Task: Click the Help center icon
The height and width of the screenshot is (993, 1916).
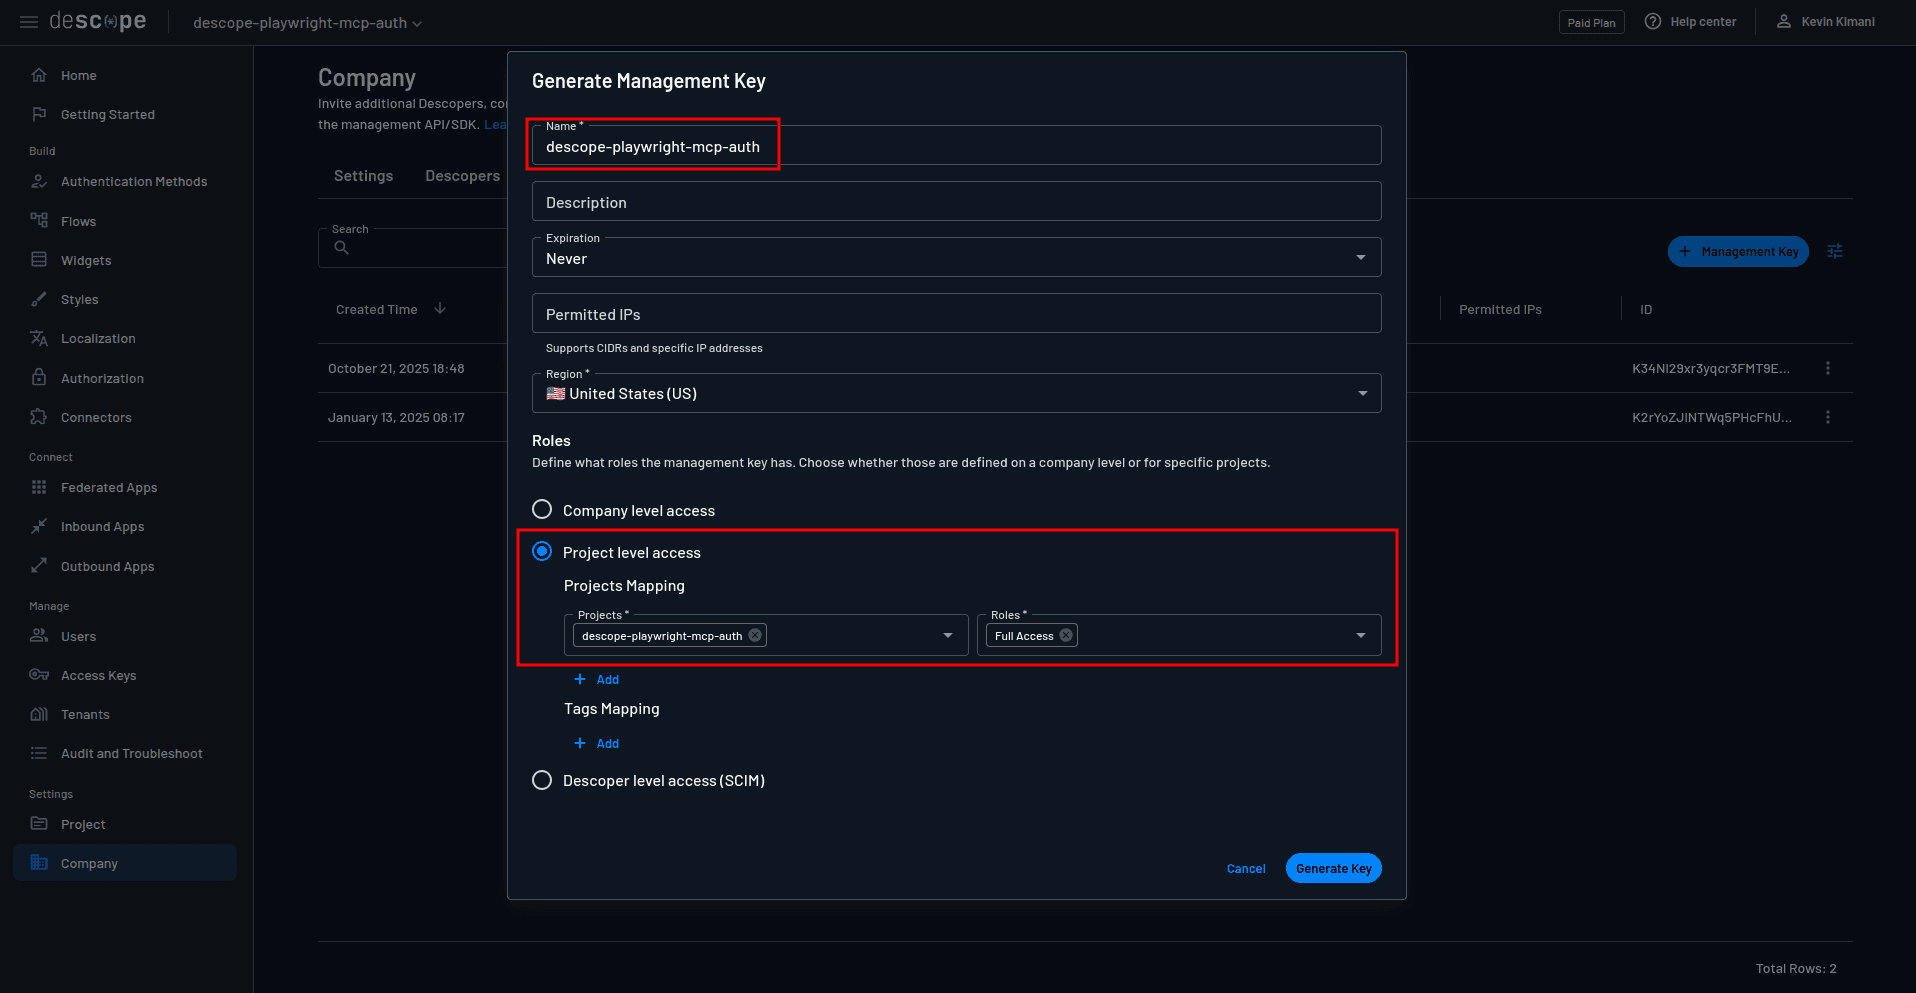Action: click(1653, 20)
